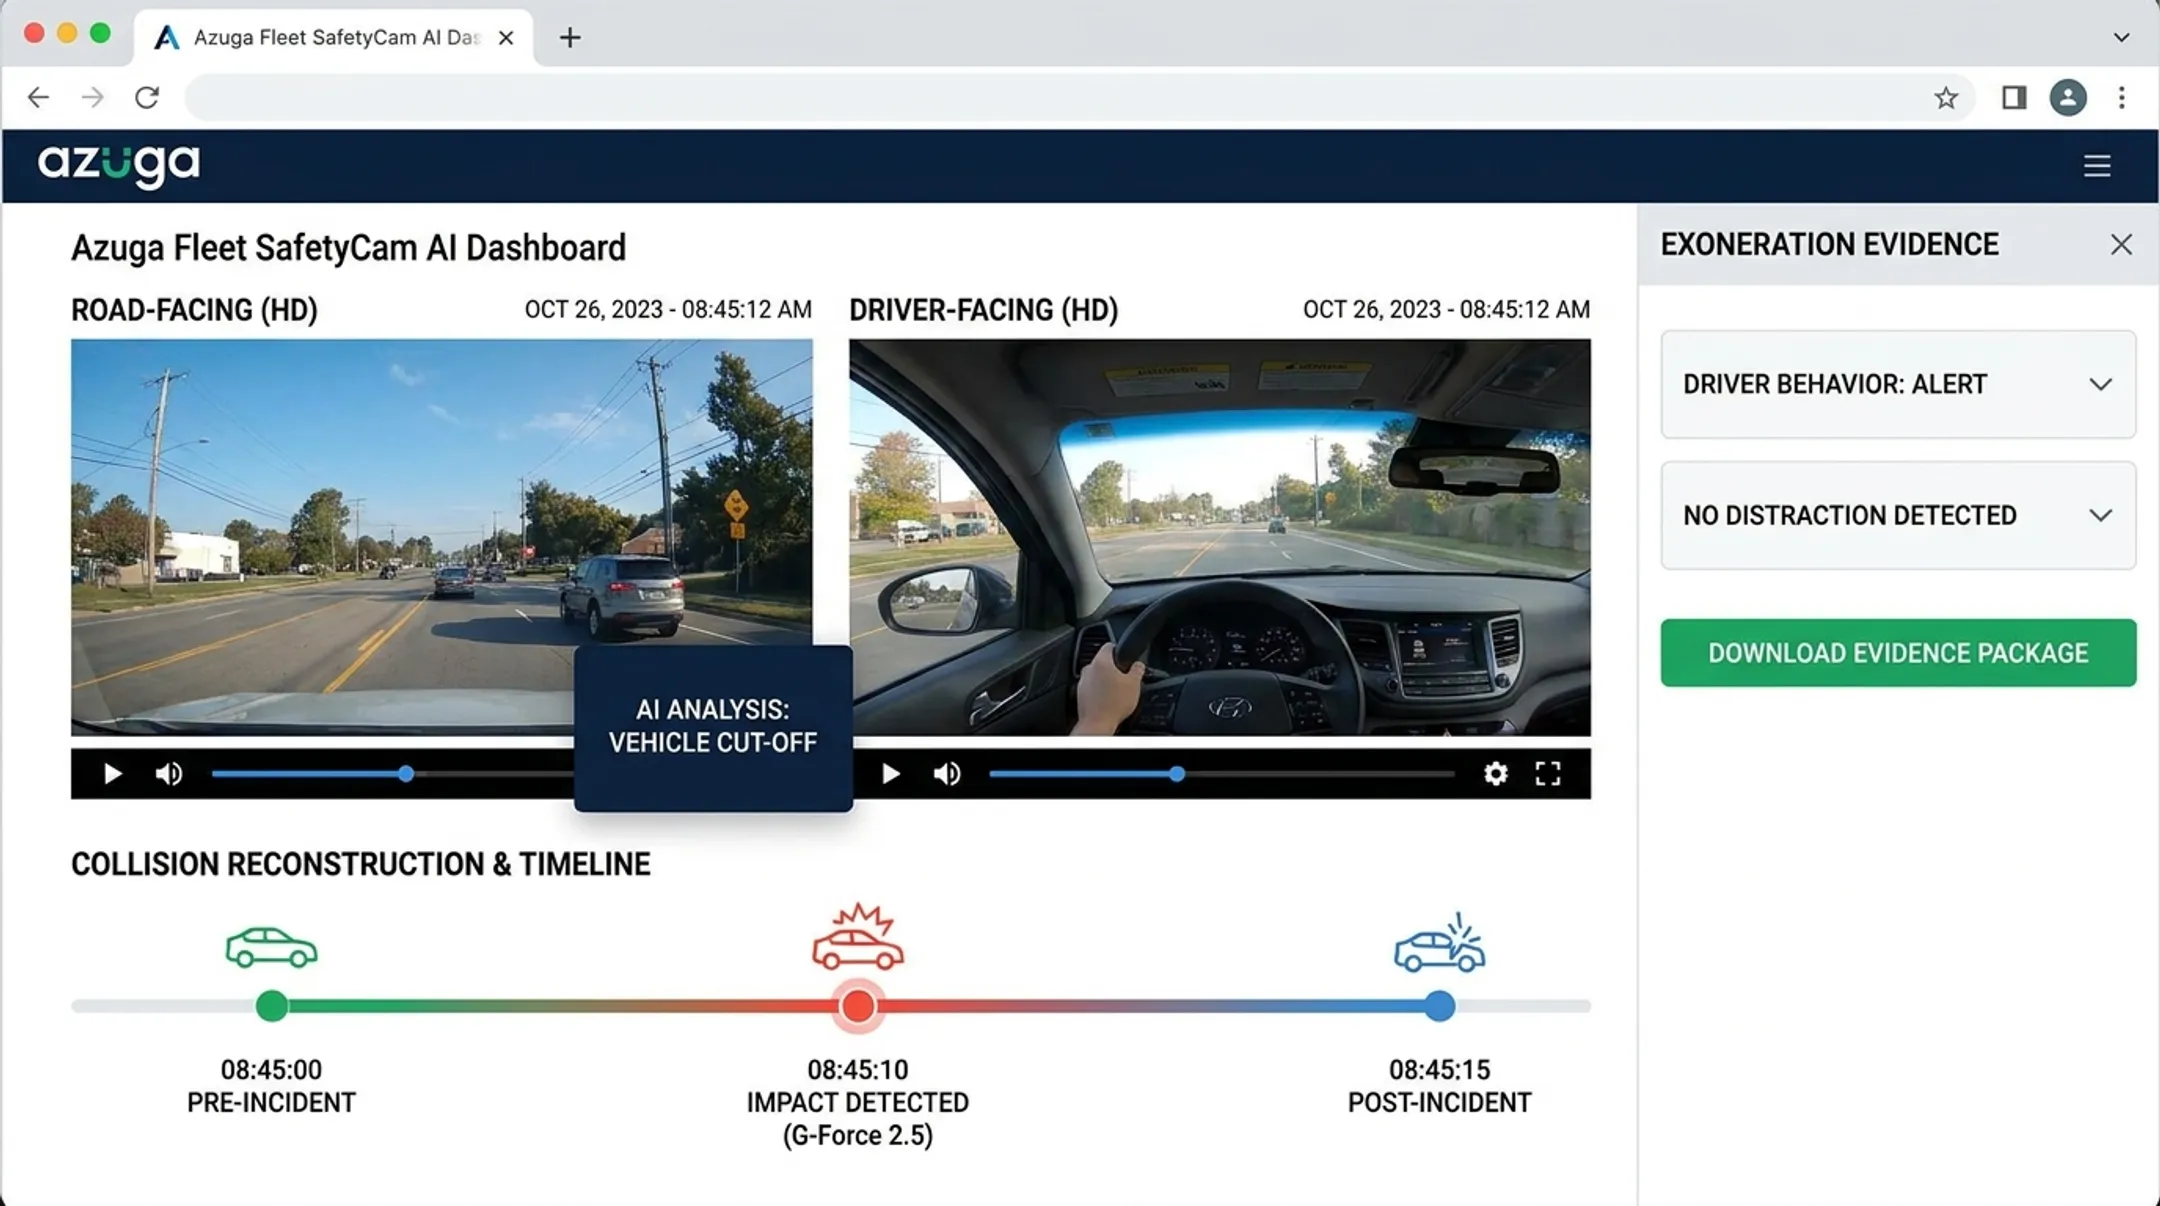Play the driver-facing video
Viewport: 2160px width, 1206px height.
tap(890, 774)
